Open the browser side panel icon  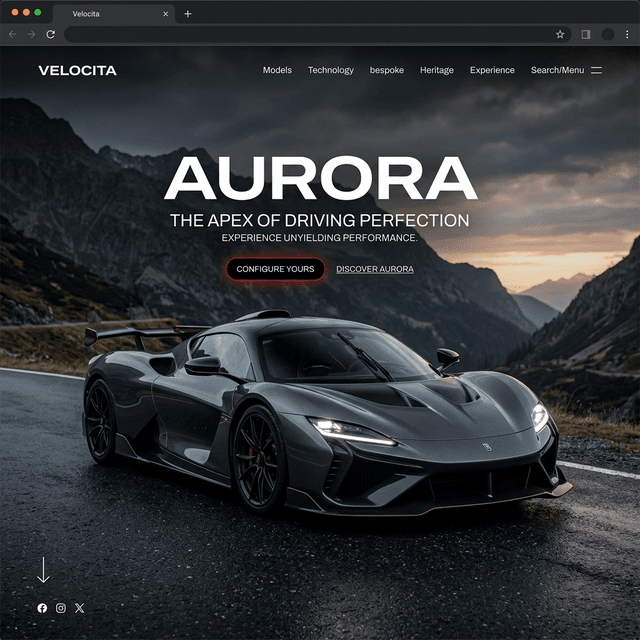pos(586,34)
